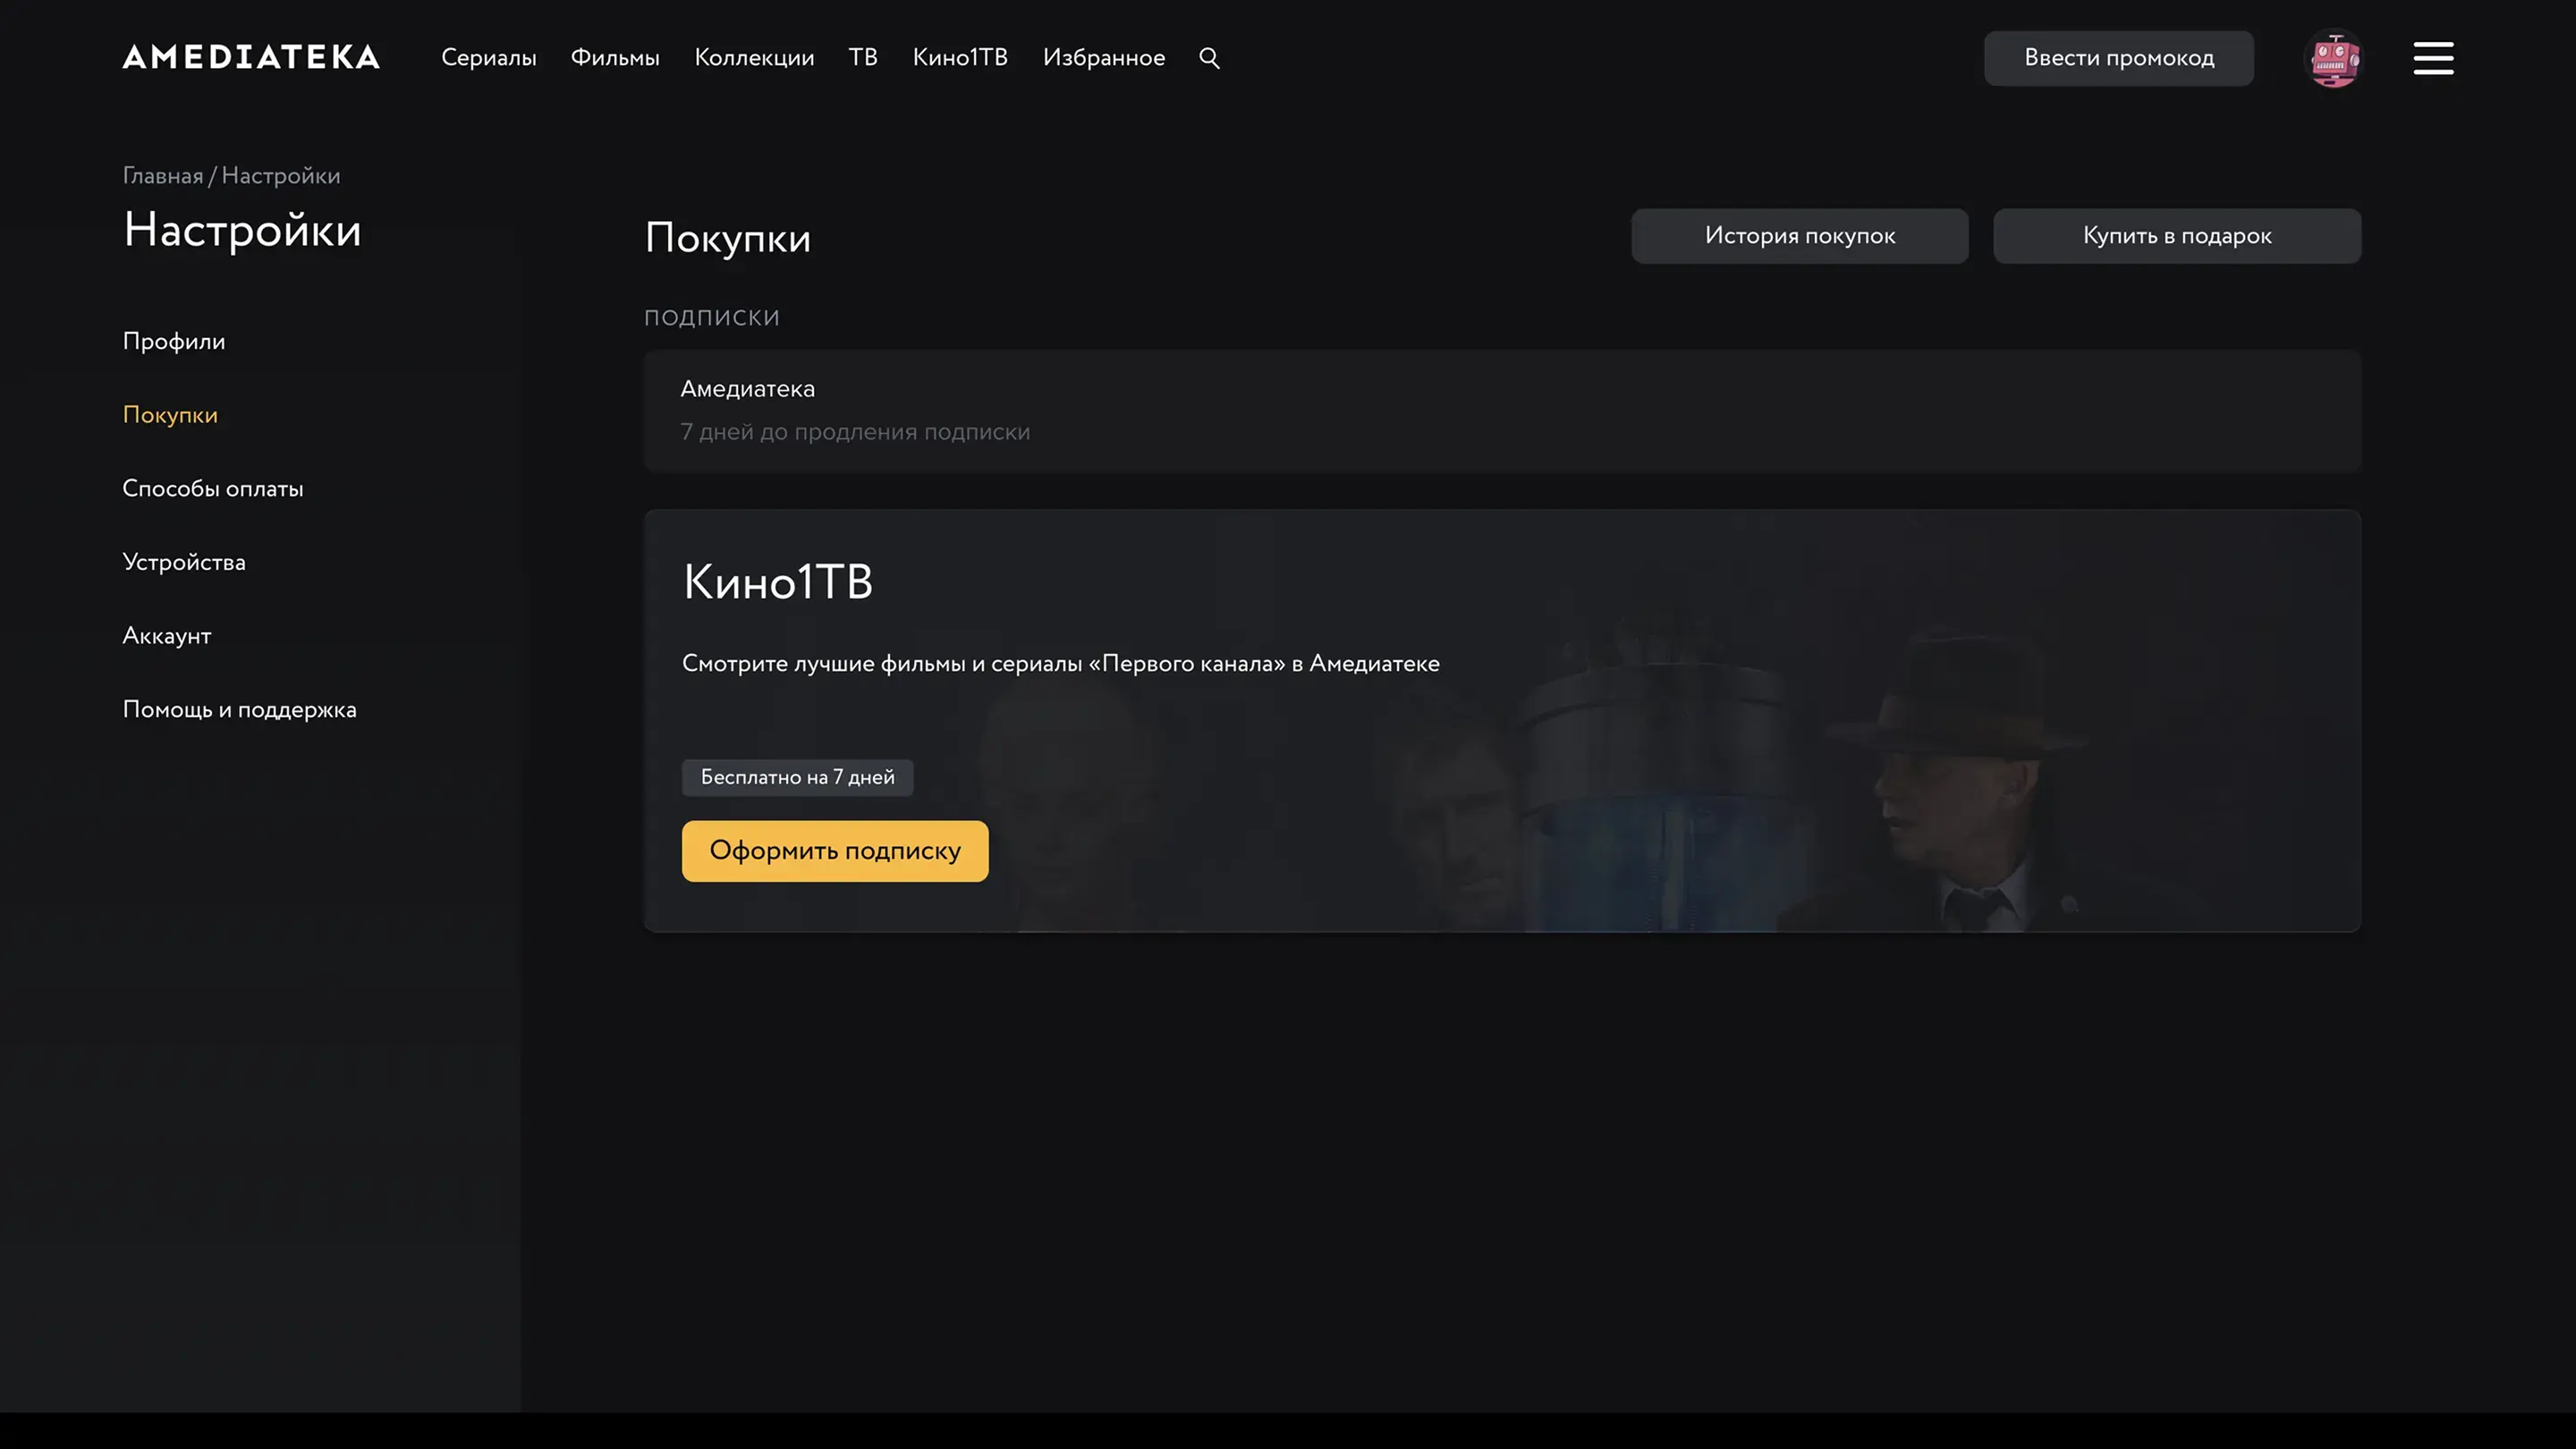The height and width of the screenshot is (1449, 2576).
Task: Switch to Устройства settings section
Action: click(x=184, y=562)
